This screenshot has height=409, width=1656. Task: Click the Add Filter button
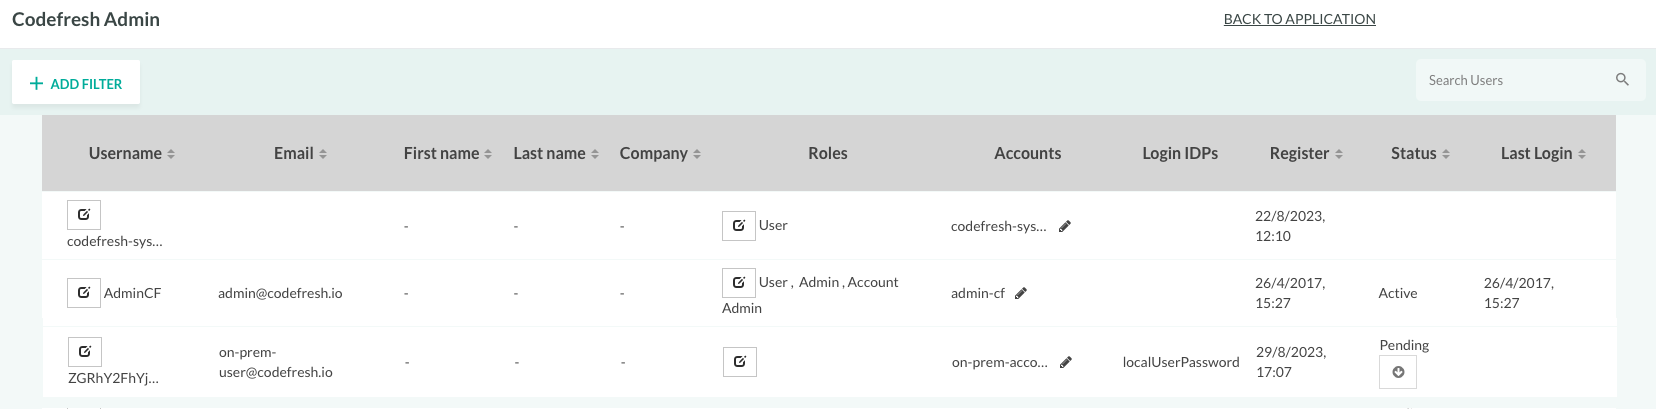pos(76,83)
